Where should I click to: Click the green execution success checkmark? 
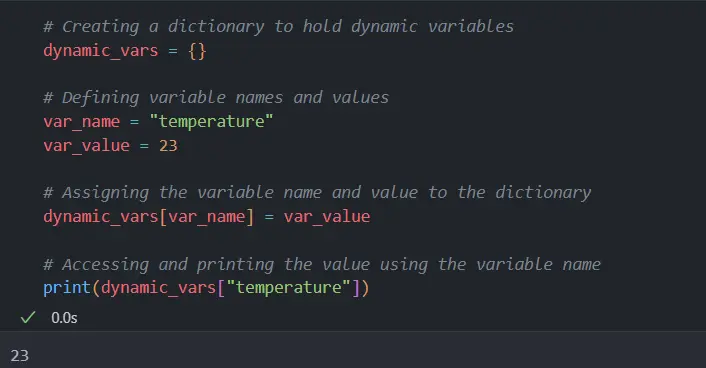pyautogui.click(x=28, y=318)
